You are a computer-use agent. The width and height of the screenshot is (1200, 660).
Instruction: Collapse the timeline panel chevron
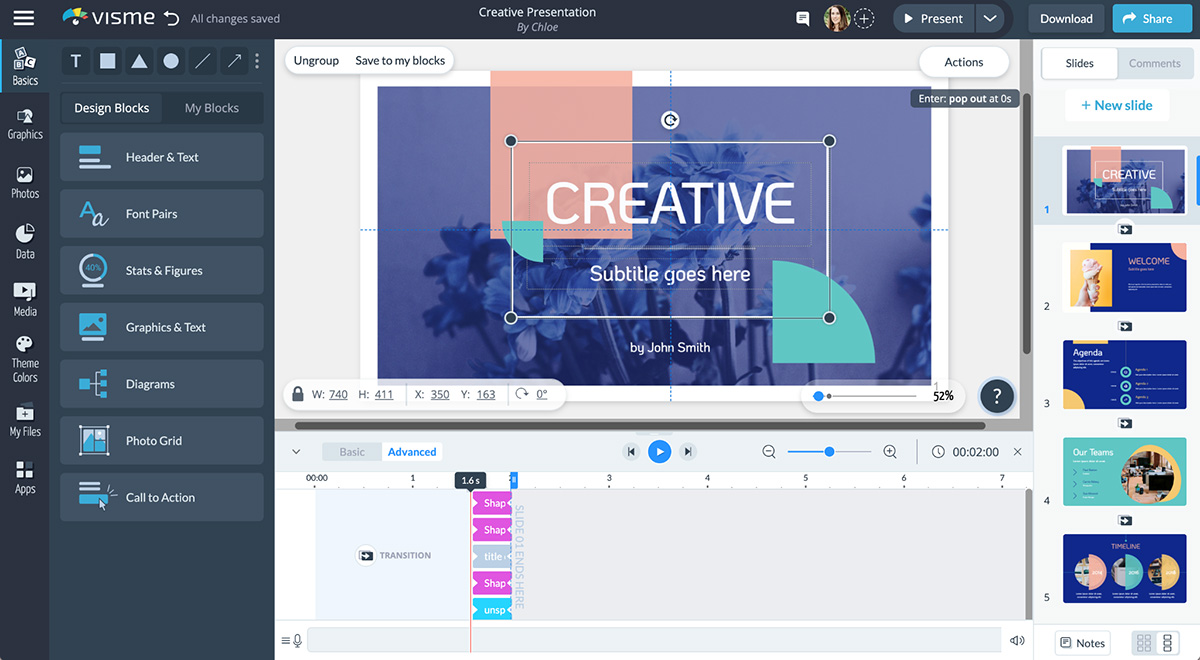click(x=295, y=451)
